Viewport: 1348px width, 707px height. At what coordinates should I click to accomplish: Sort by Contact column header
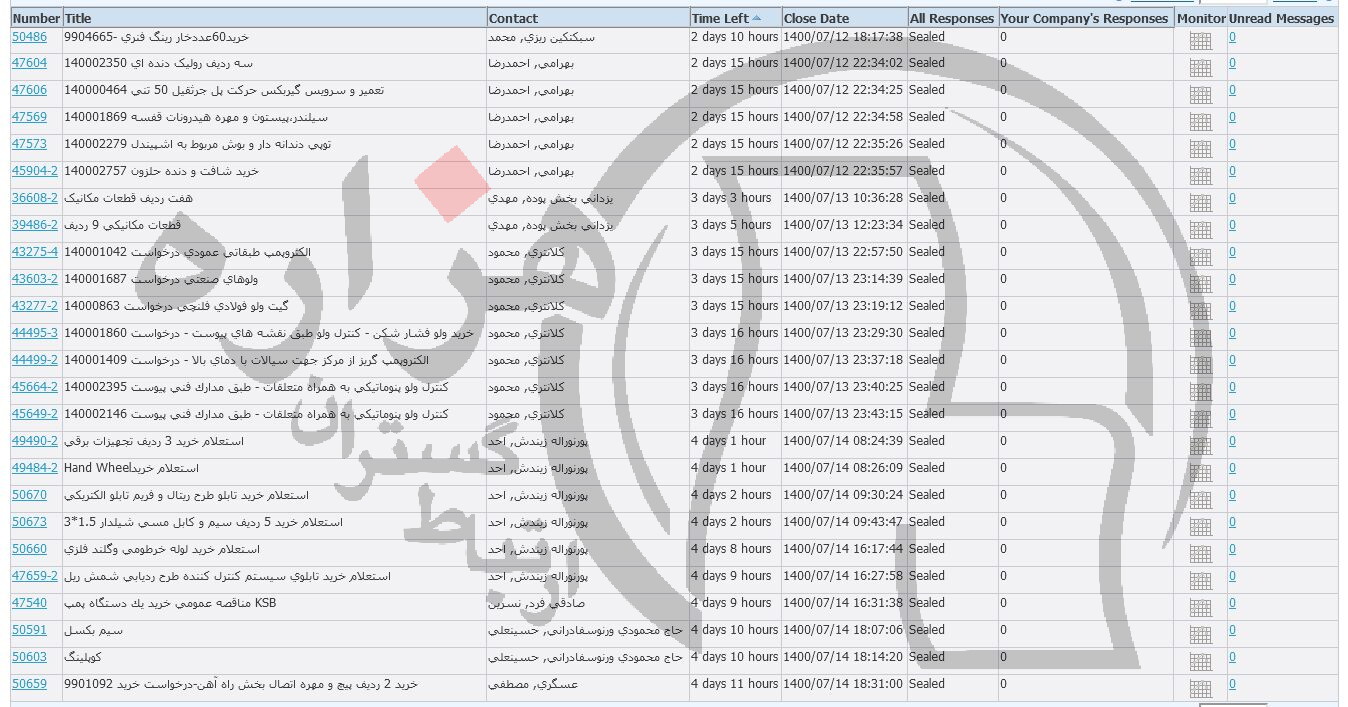click(x=514, y=18)
